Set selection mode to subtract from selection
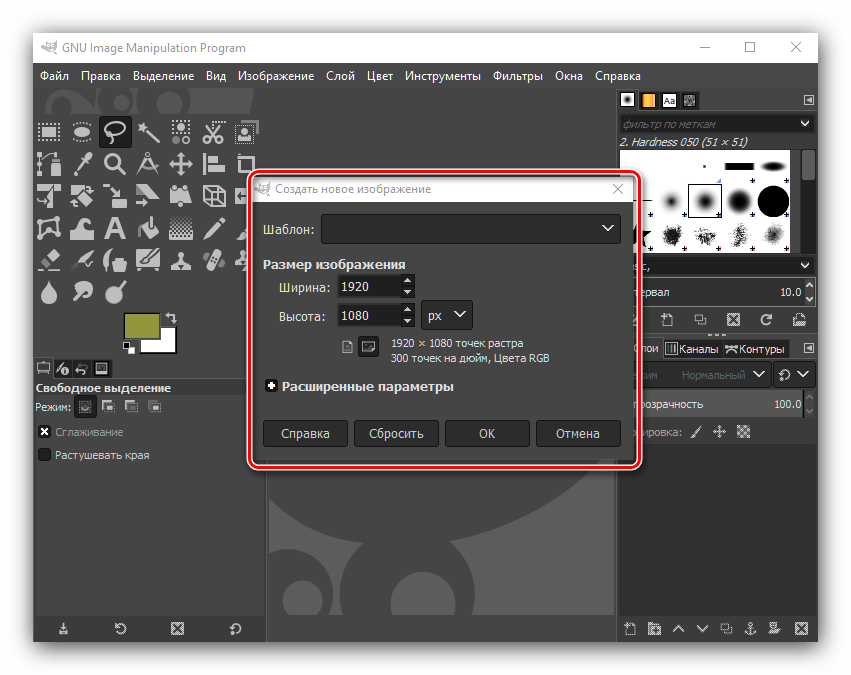This screenshot has width=851, height=675. tap(131, 406)
